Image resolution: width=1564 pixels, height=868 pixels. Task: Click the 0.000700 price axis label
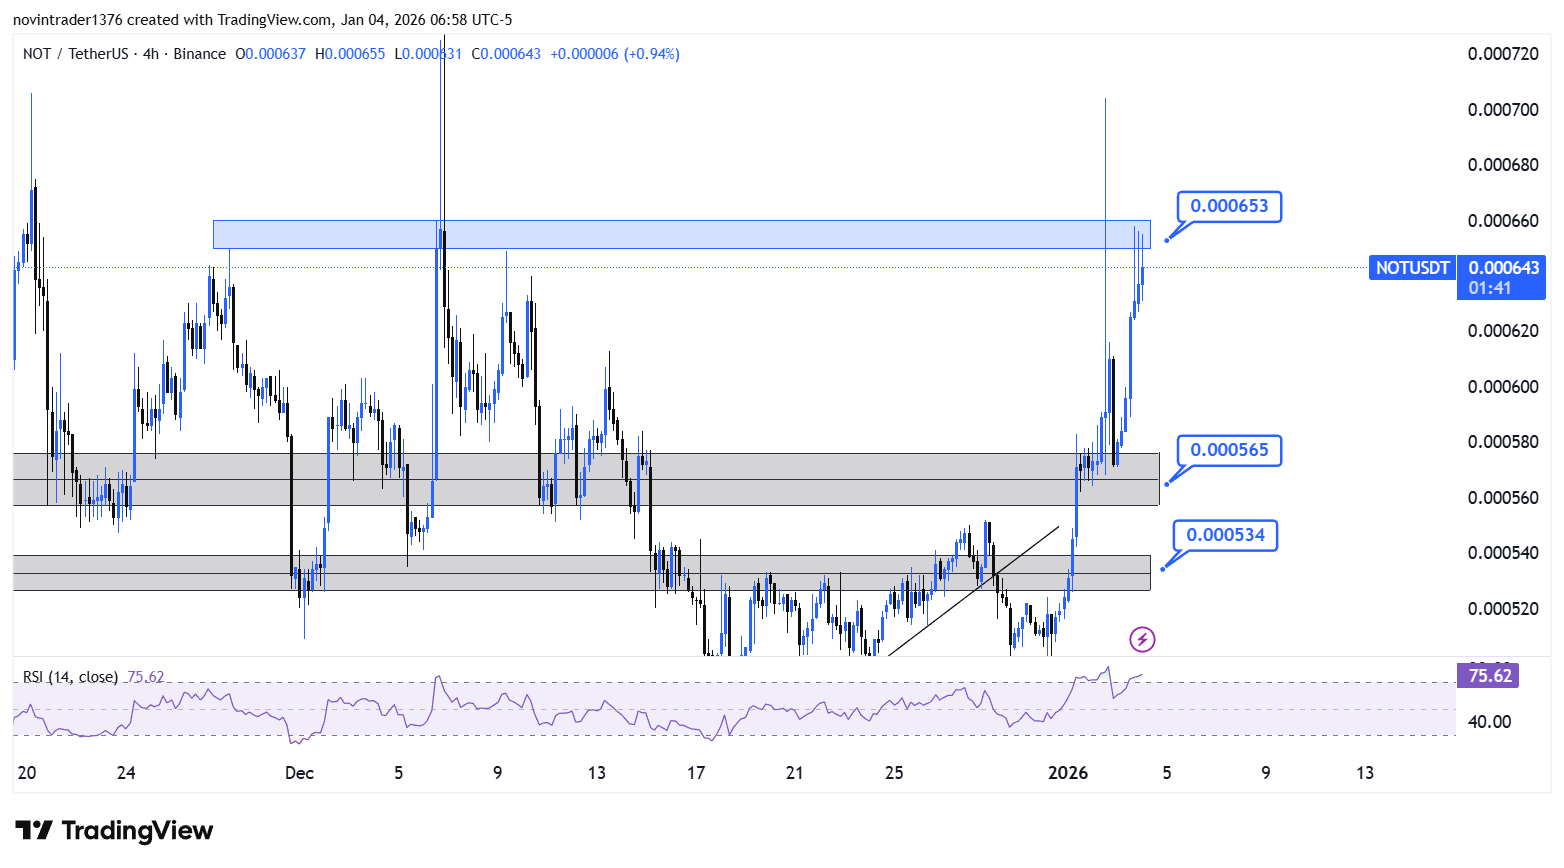[1503, 110]
